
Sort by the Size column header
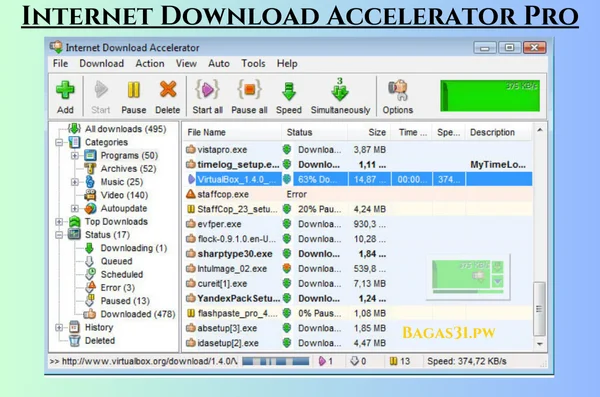tap(369, 132)
